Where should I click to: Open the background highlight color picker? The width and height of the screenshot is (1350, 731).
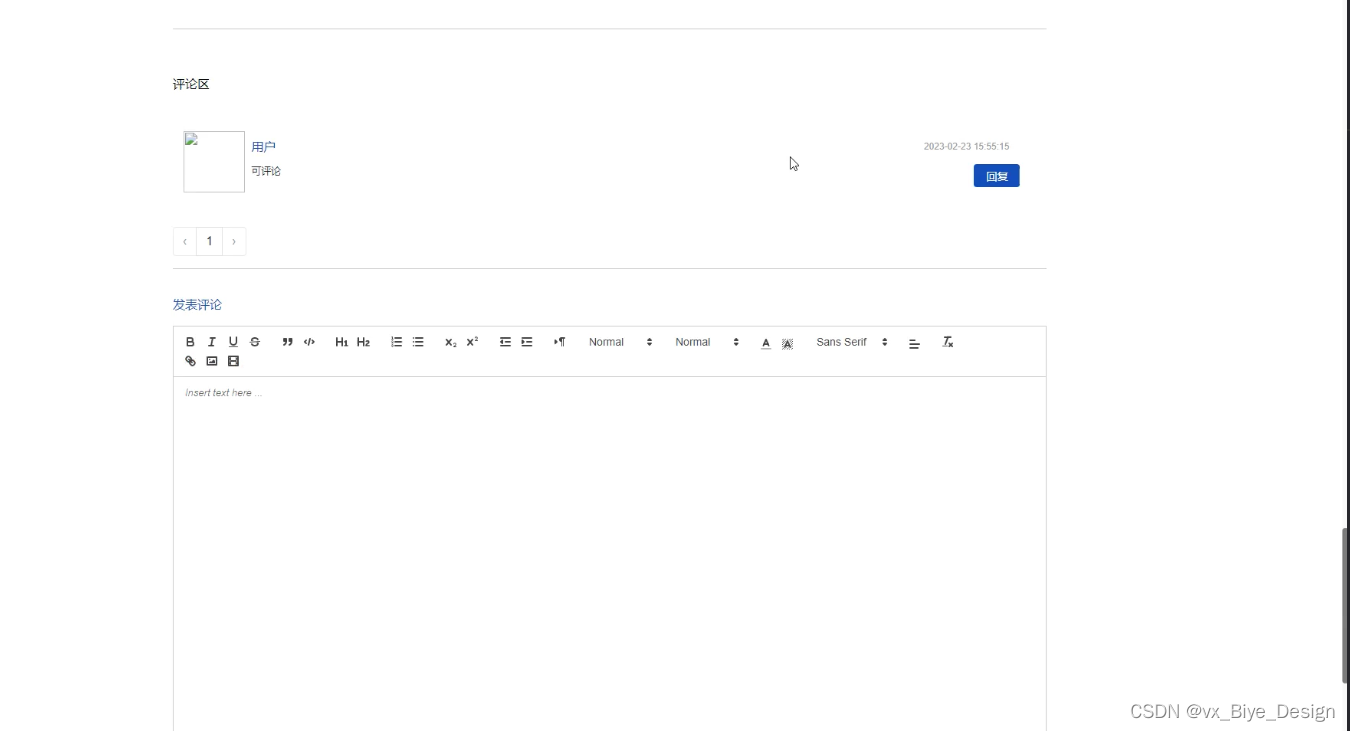pos(787,343)
